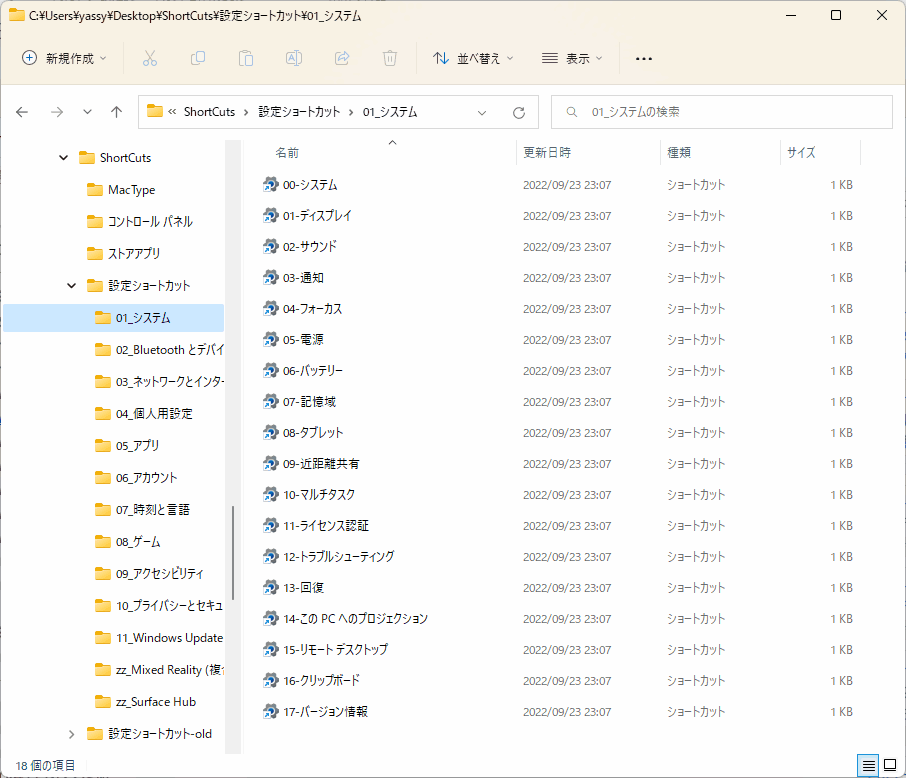
Task: Select the 04-フォーカス file name
Action: (x=313, y=309)
